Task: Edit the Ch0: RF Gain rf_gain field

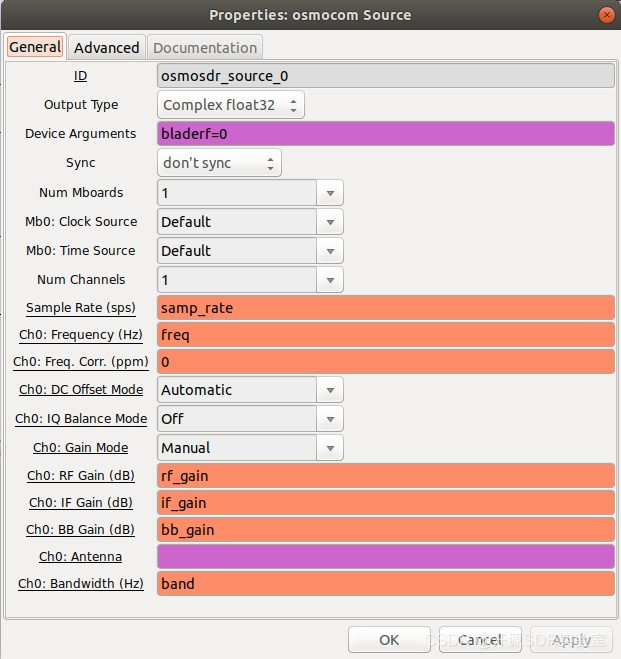Action: [386, 476]
